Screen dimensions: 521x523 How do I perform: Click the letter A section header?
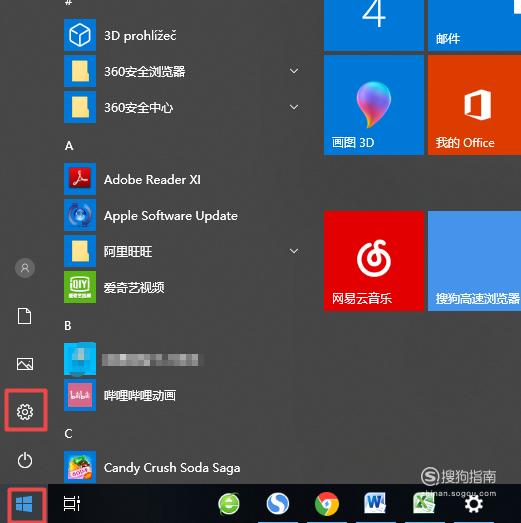click(69, 146)
